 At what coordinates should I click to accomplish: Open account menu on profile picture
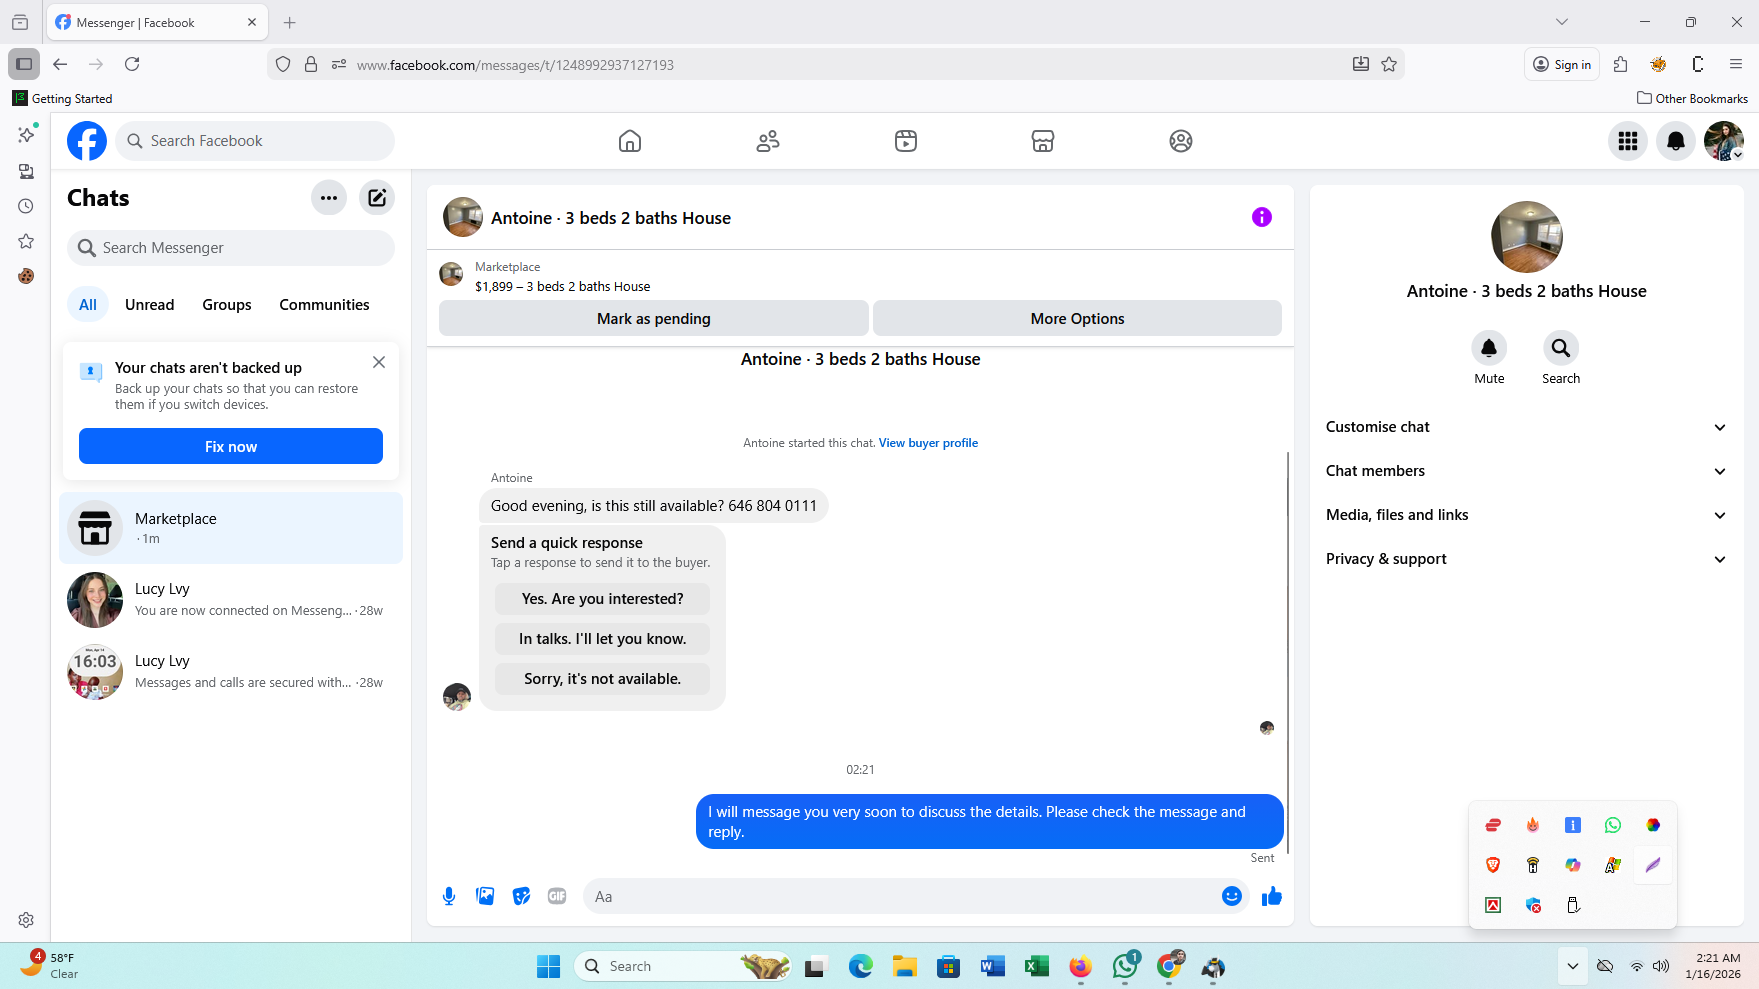pyautogui.click(x=1724, y=141)
